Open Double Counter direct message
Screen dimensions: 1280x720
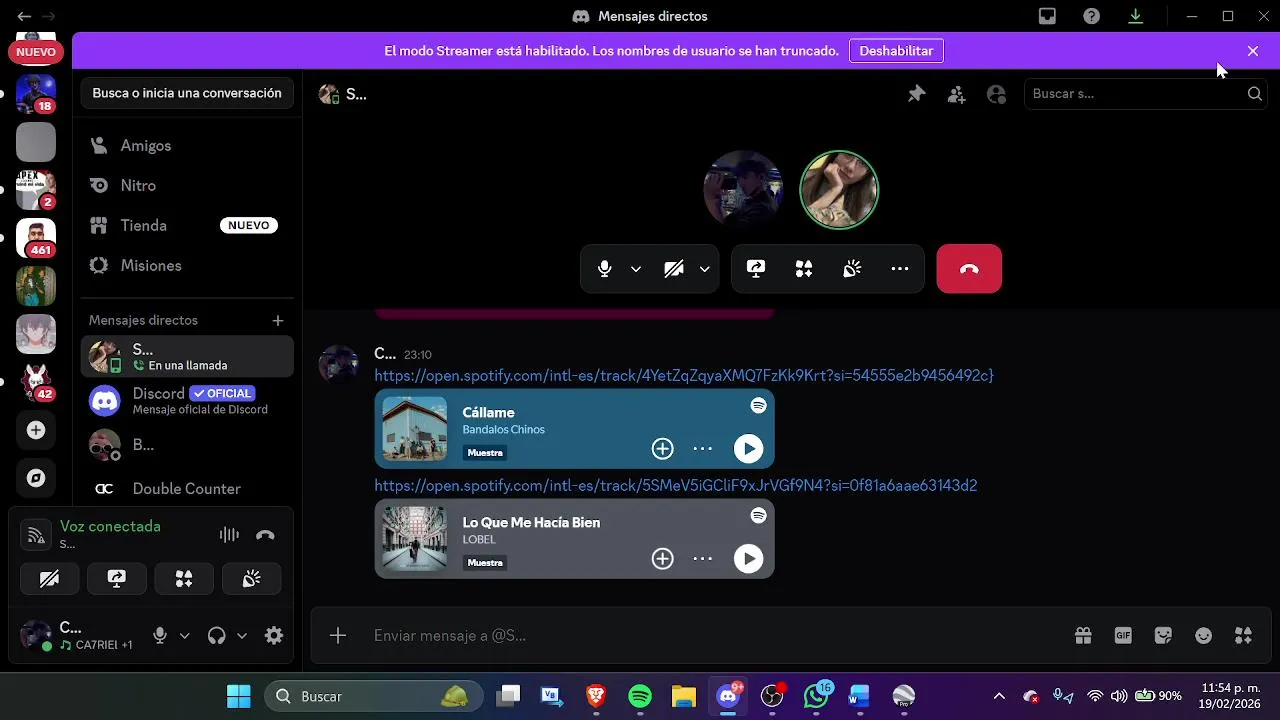click(x=187, y=489)
